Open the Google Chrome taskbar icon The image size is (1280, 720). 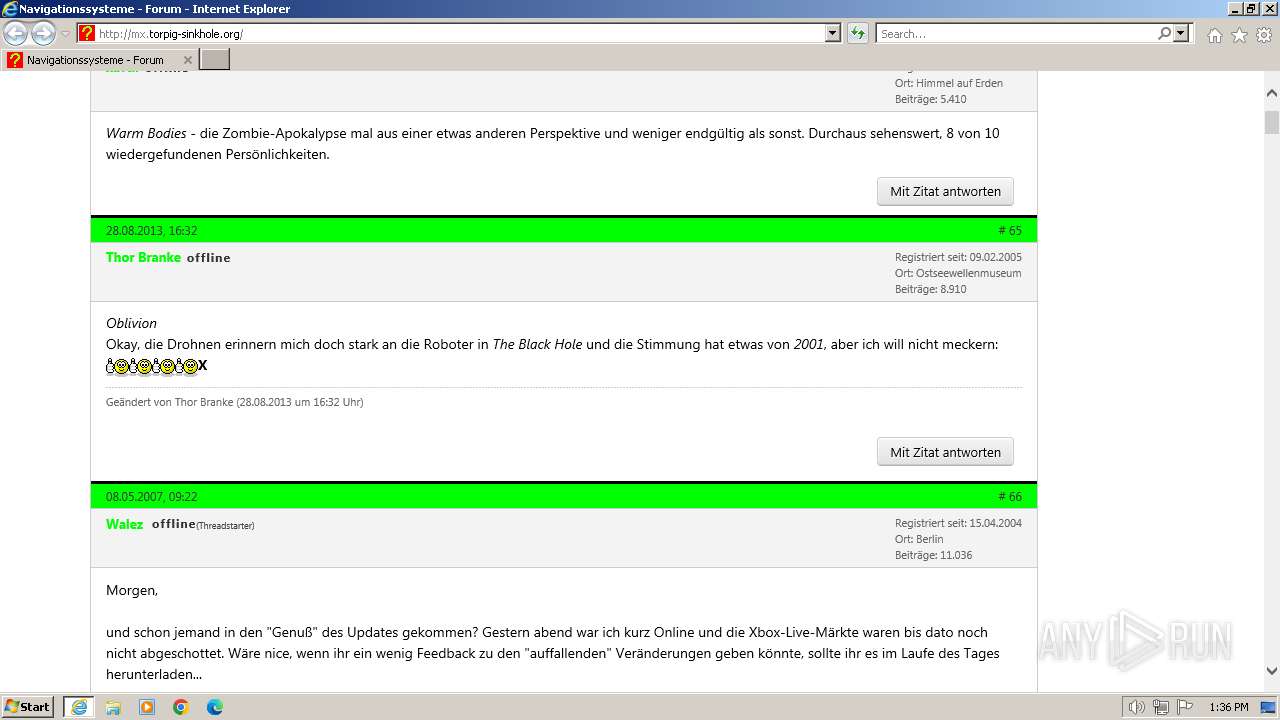tap(181, 707)
